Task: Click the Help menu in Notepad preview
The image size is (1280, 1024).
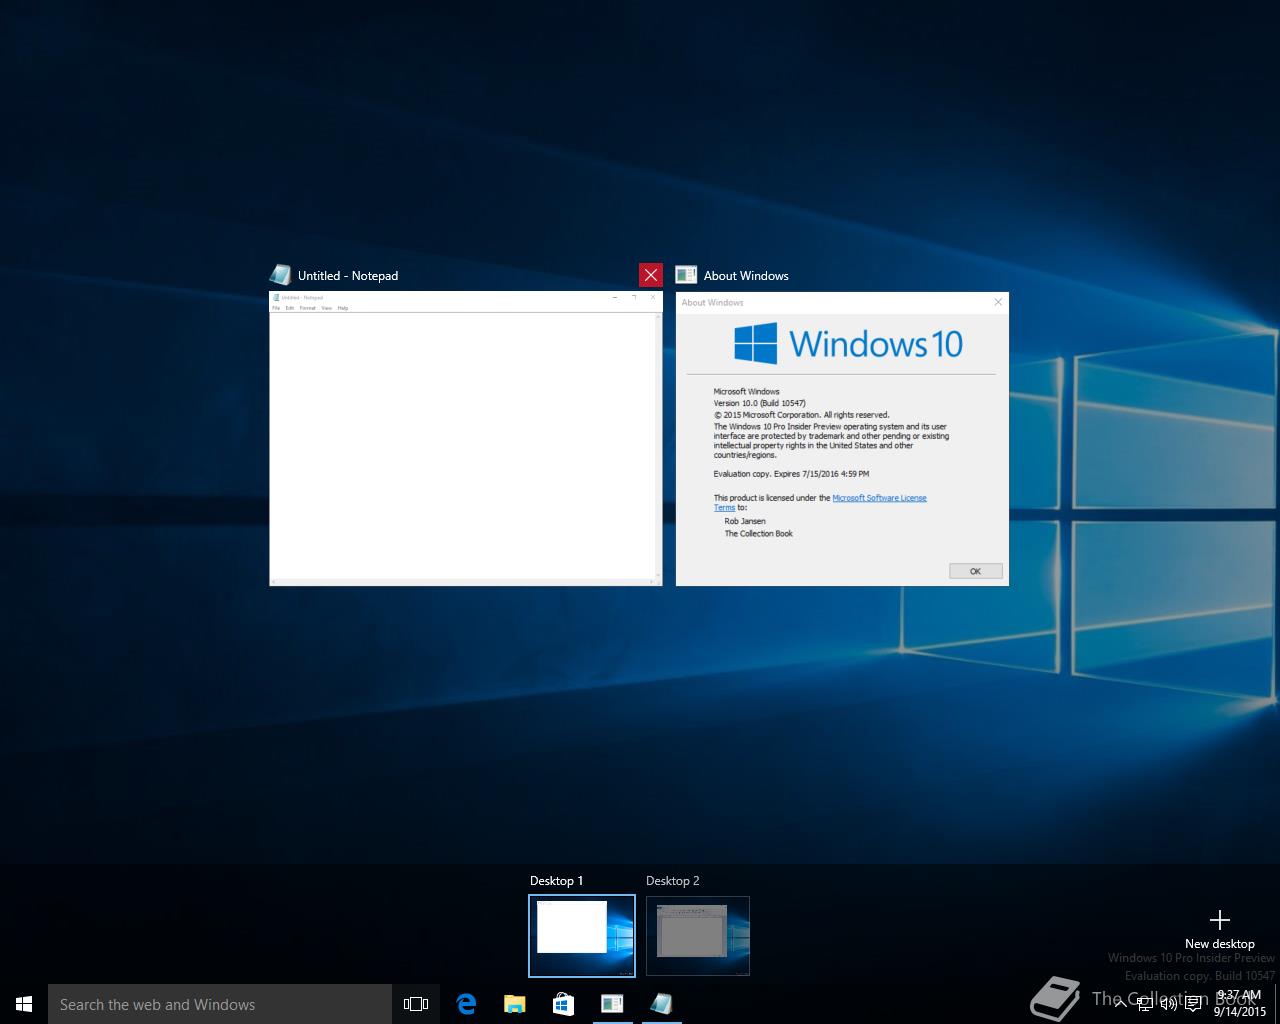Action: 342,308
